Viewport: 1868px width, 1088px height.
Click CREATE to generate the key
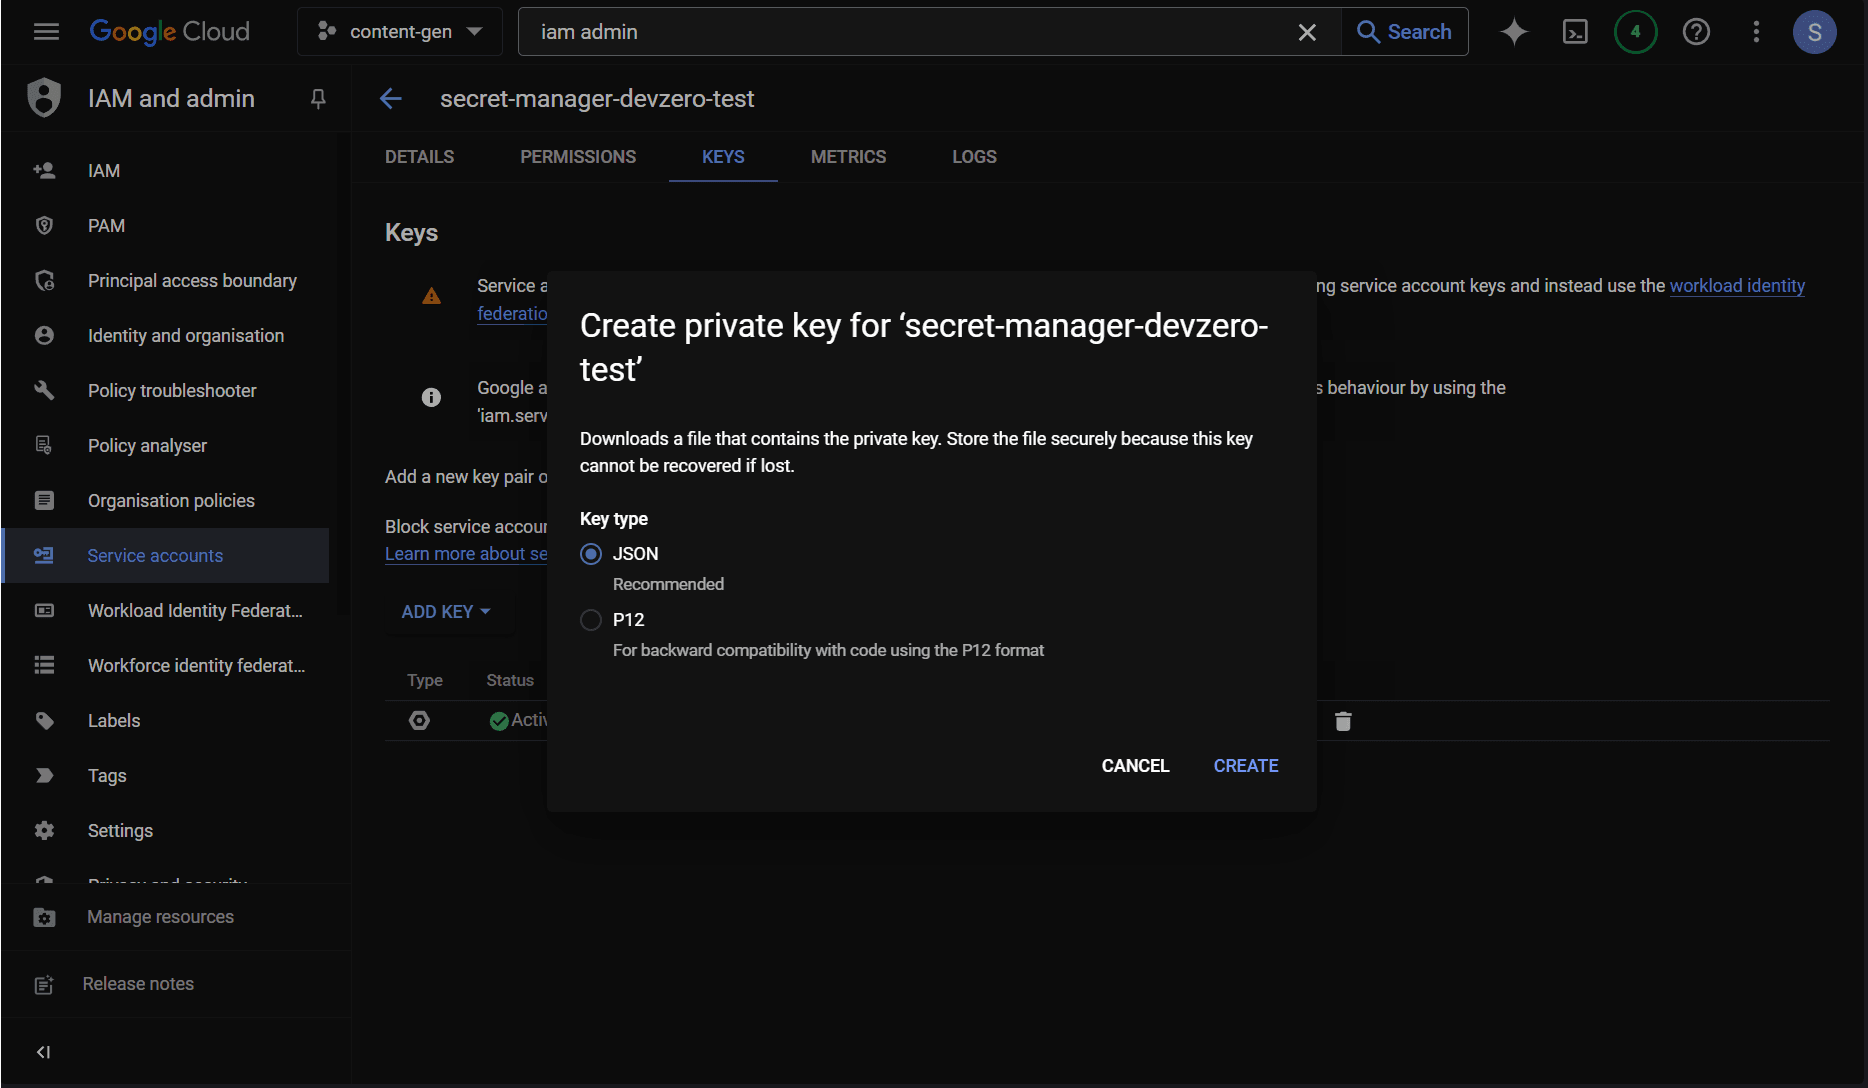[1246, 766]
